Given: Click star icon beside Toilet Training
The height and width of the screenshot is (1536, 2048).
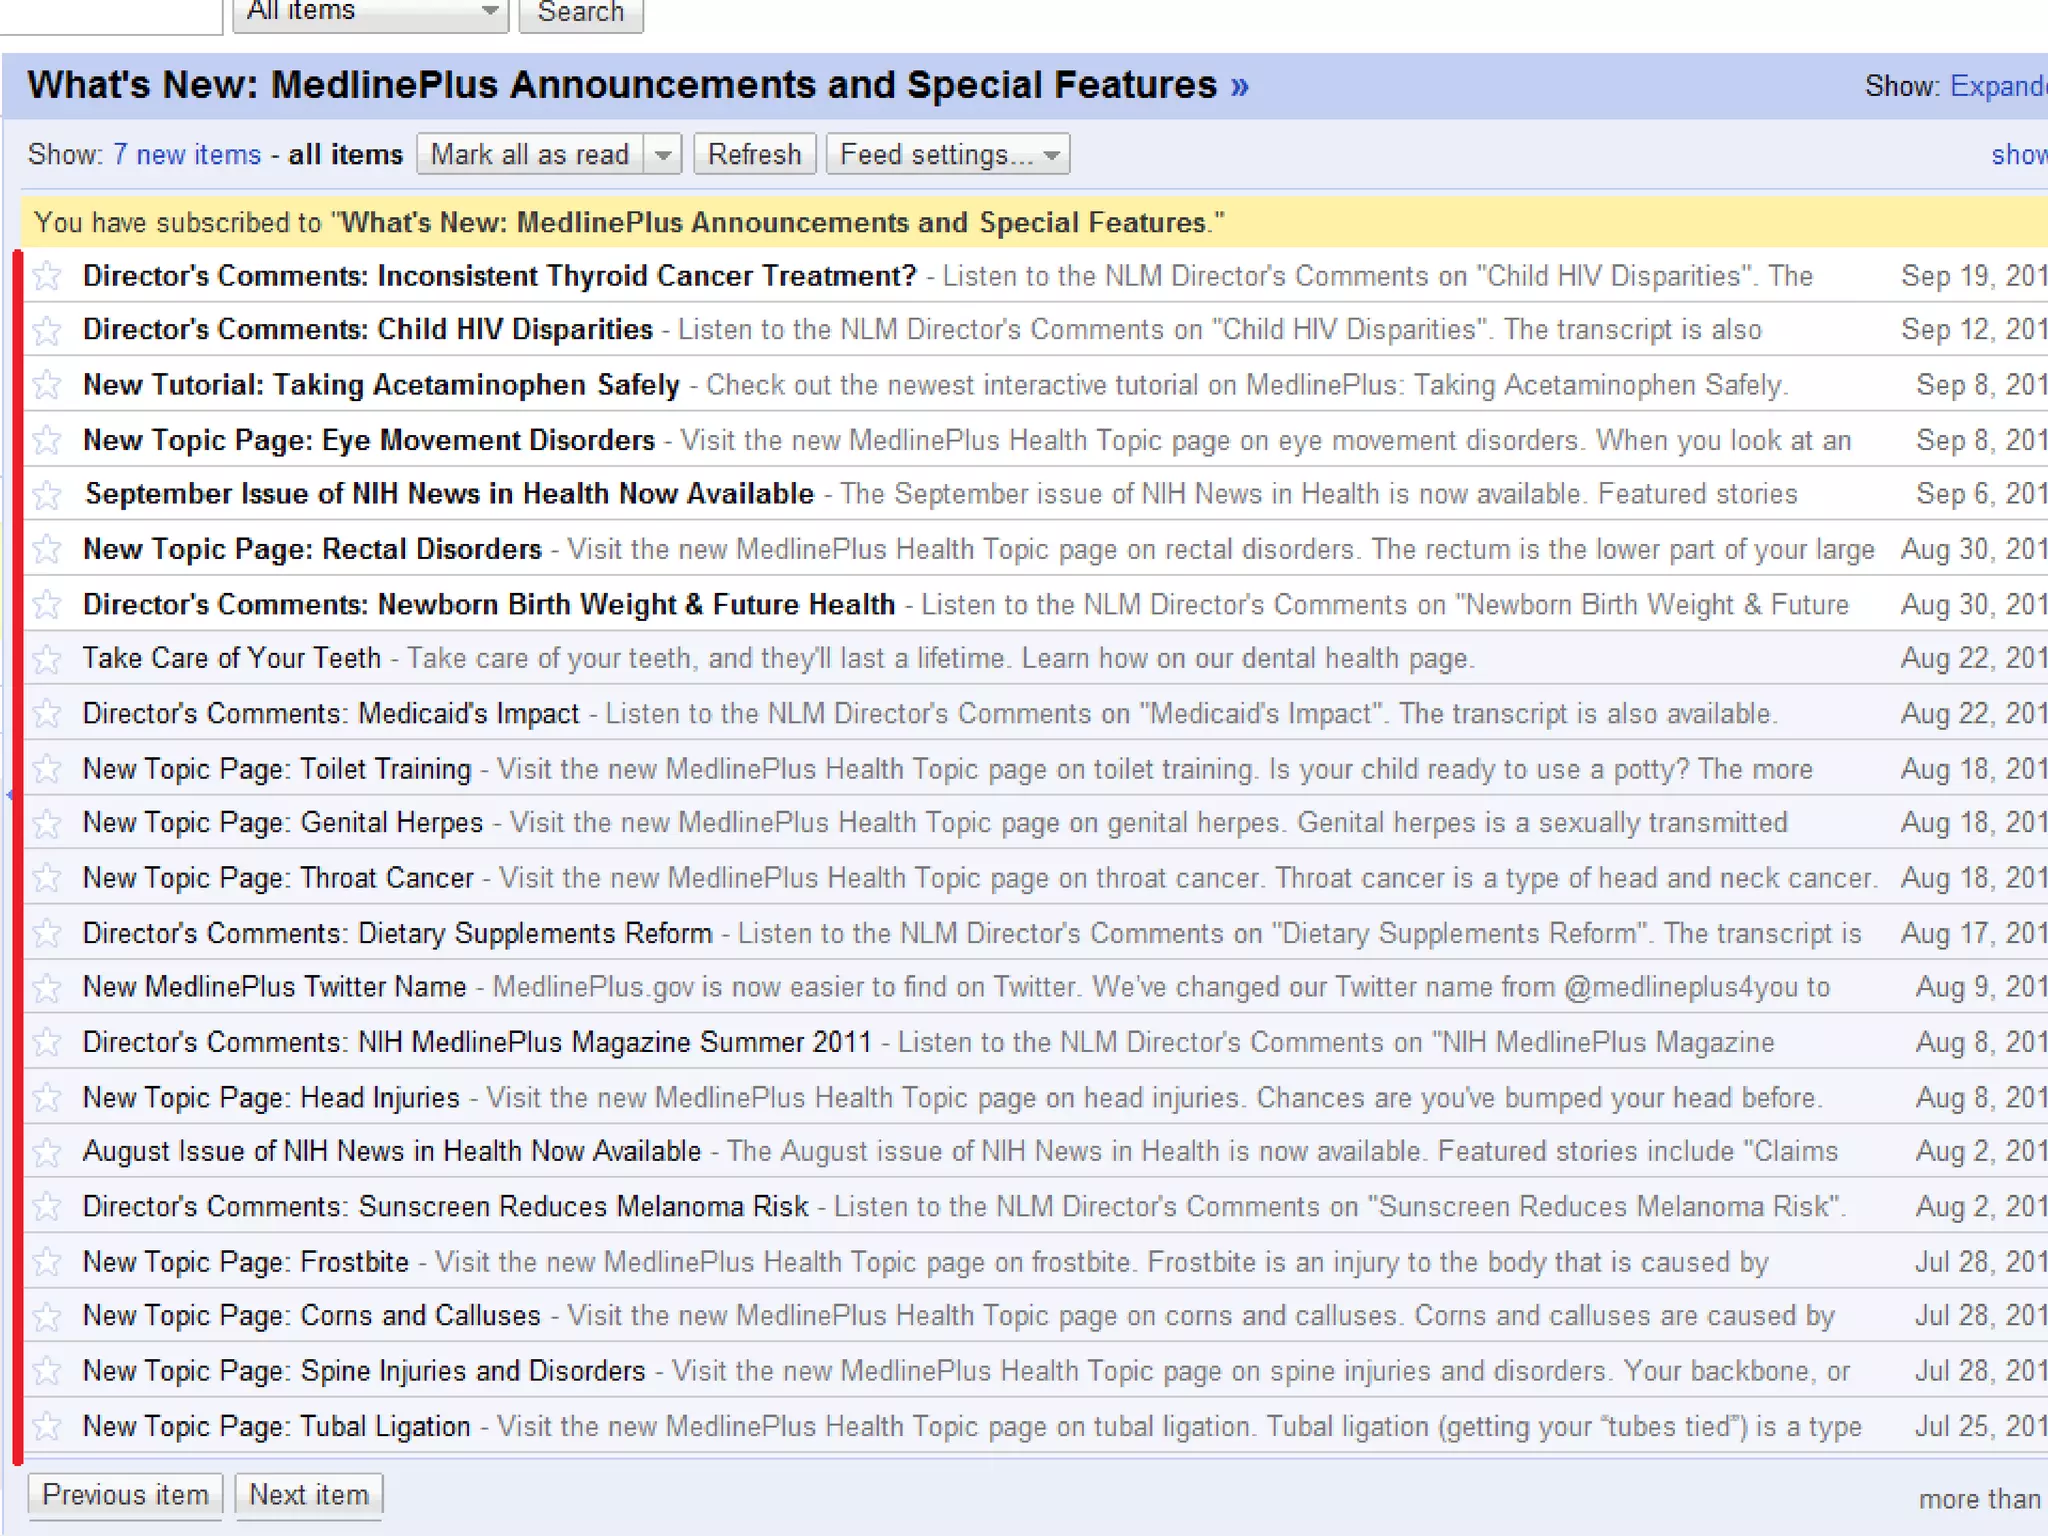Looking at the screenshot, I should tap(47, 768).
